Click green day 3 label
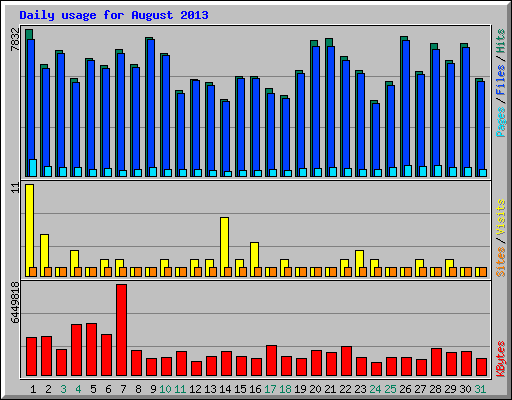Image resolution: width=512 pixels, height=400 pixels. pos(63,389)
